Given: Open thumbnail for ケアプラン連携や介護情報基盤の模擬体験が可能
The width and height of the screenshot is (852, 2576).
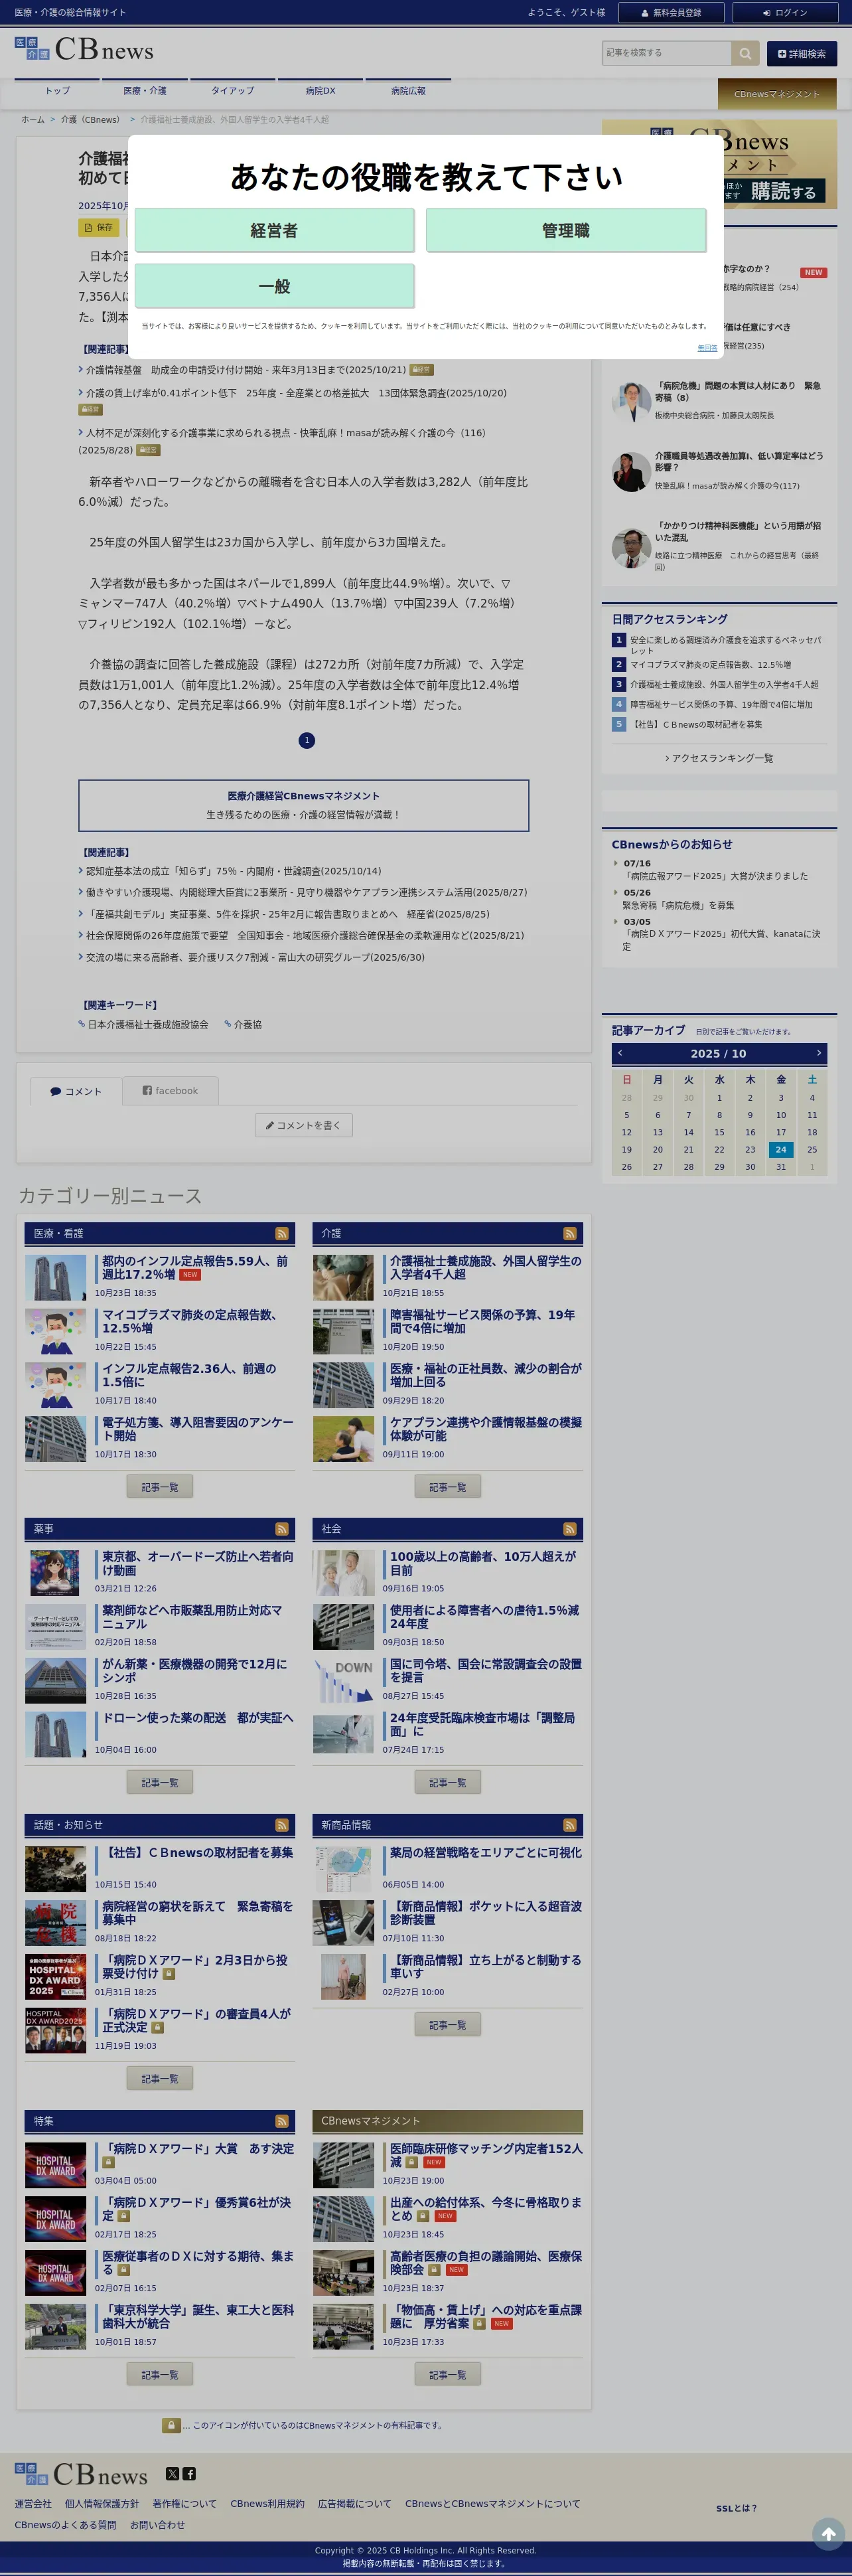Looking at the screenshot, I should (x=343, y=1438).
